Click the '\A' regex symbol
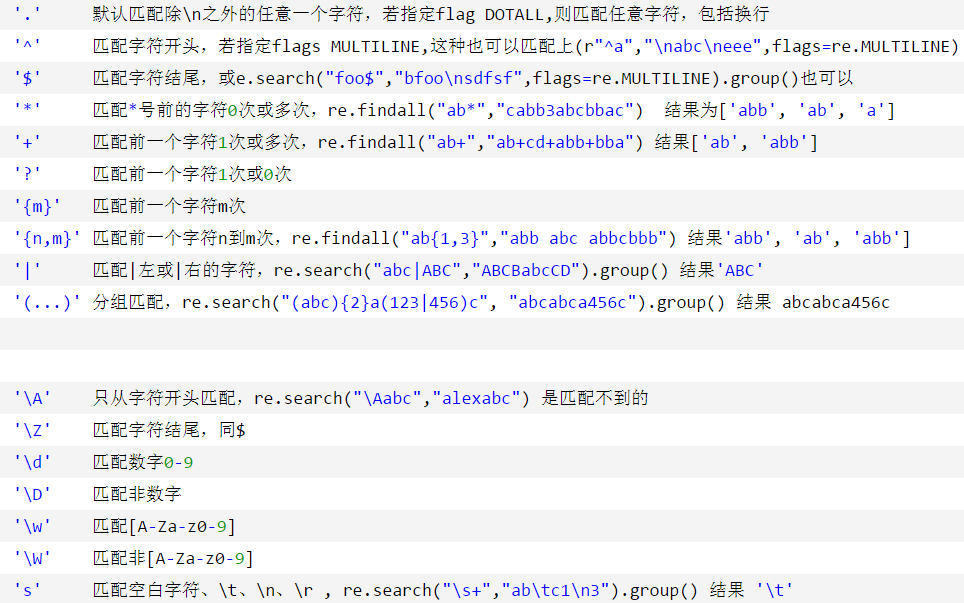The width and height of the screenshot is (964, 603). click(x=32, y=398)
